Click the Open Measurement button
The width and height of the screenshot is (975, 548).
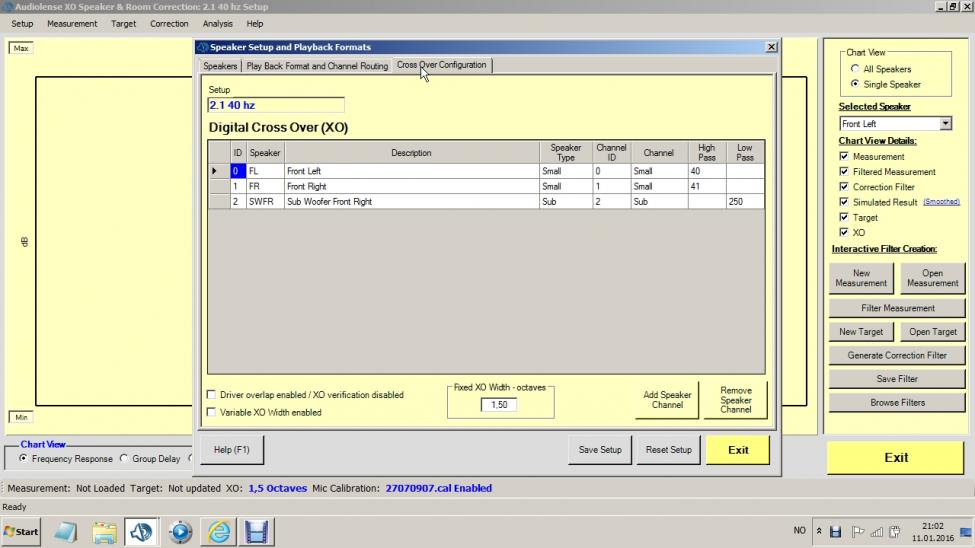pos(933,278)
